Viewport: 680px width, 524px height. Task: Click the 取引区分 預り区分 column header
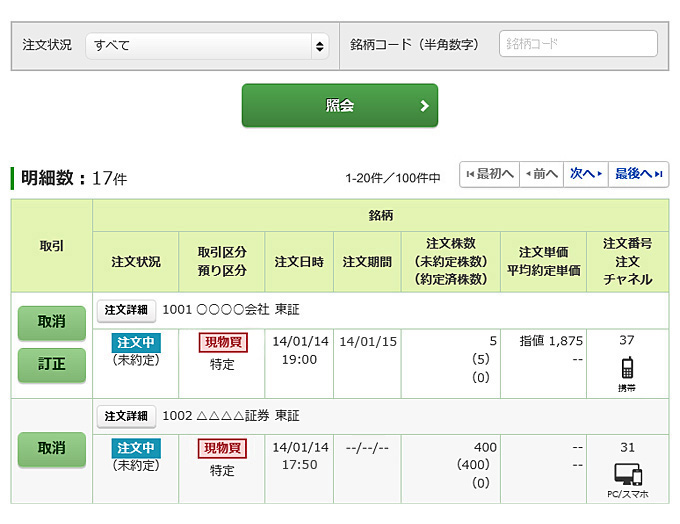click(222, 262)
